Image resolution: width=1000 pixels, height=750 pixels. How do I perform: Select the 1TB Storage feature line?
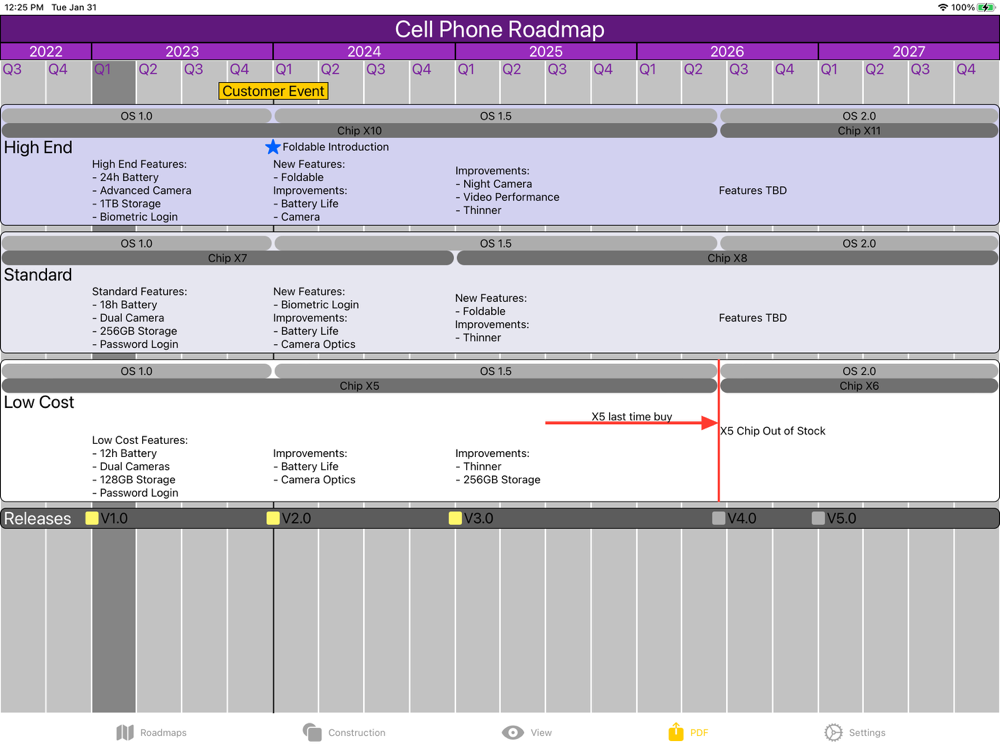[126, 204]
